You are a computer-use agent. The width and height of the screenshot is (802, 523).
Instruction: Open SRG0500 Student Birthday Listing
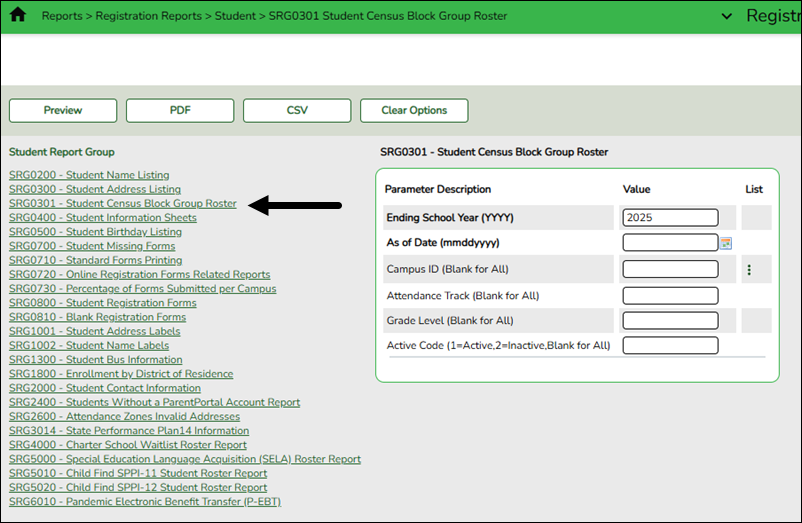tap(95, 232)
